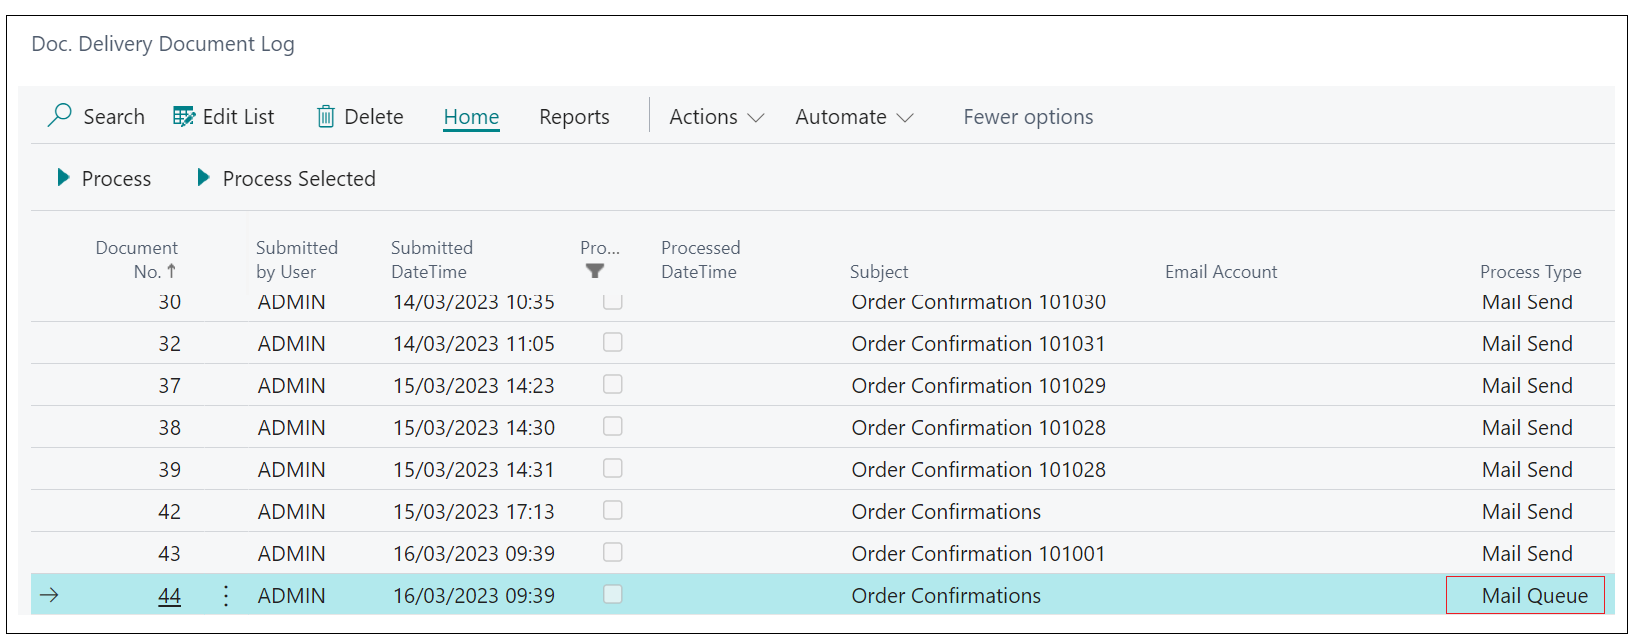
Task: Click Order Confirmations subject in row 44
Action: pos(946,596)
